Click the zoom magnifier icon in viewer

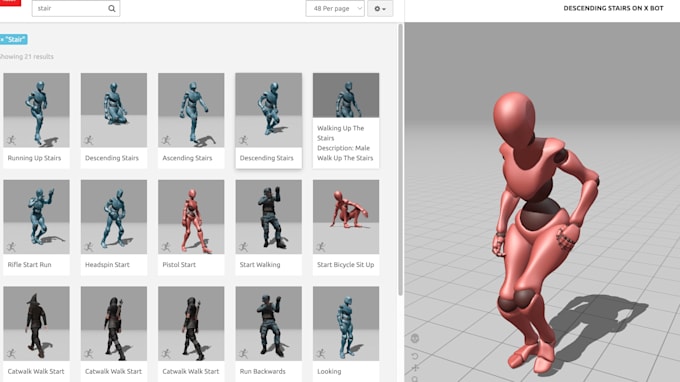415,379
